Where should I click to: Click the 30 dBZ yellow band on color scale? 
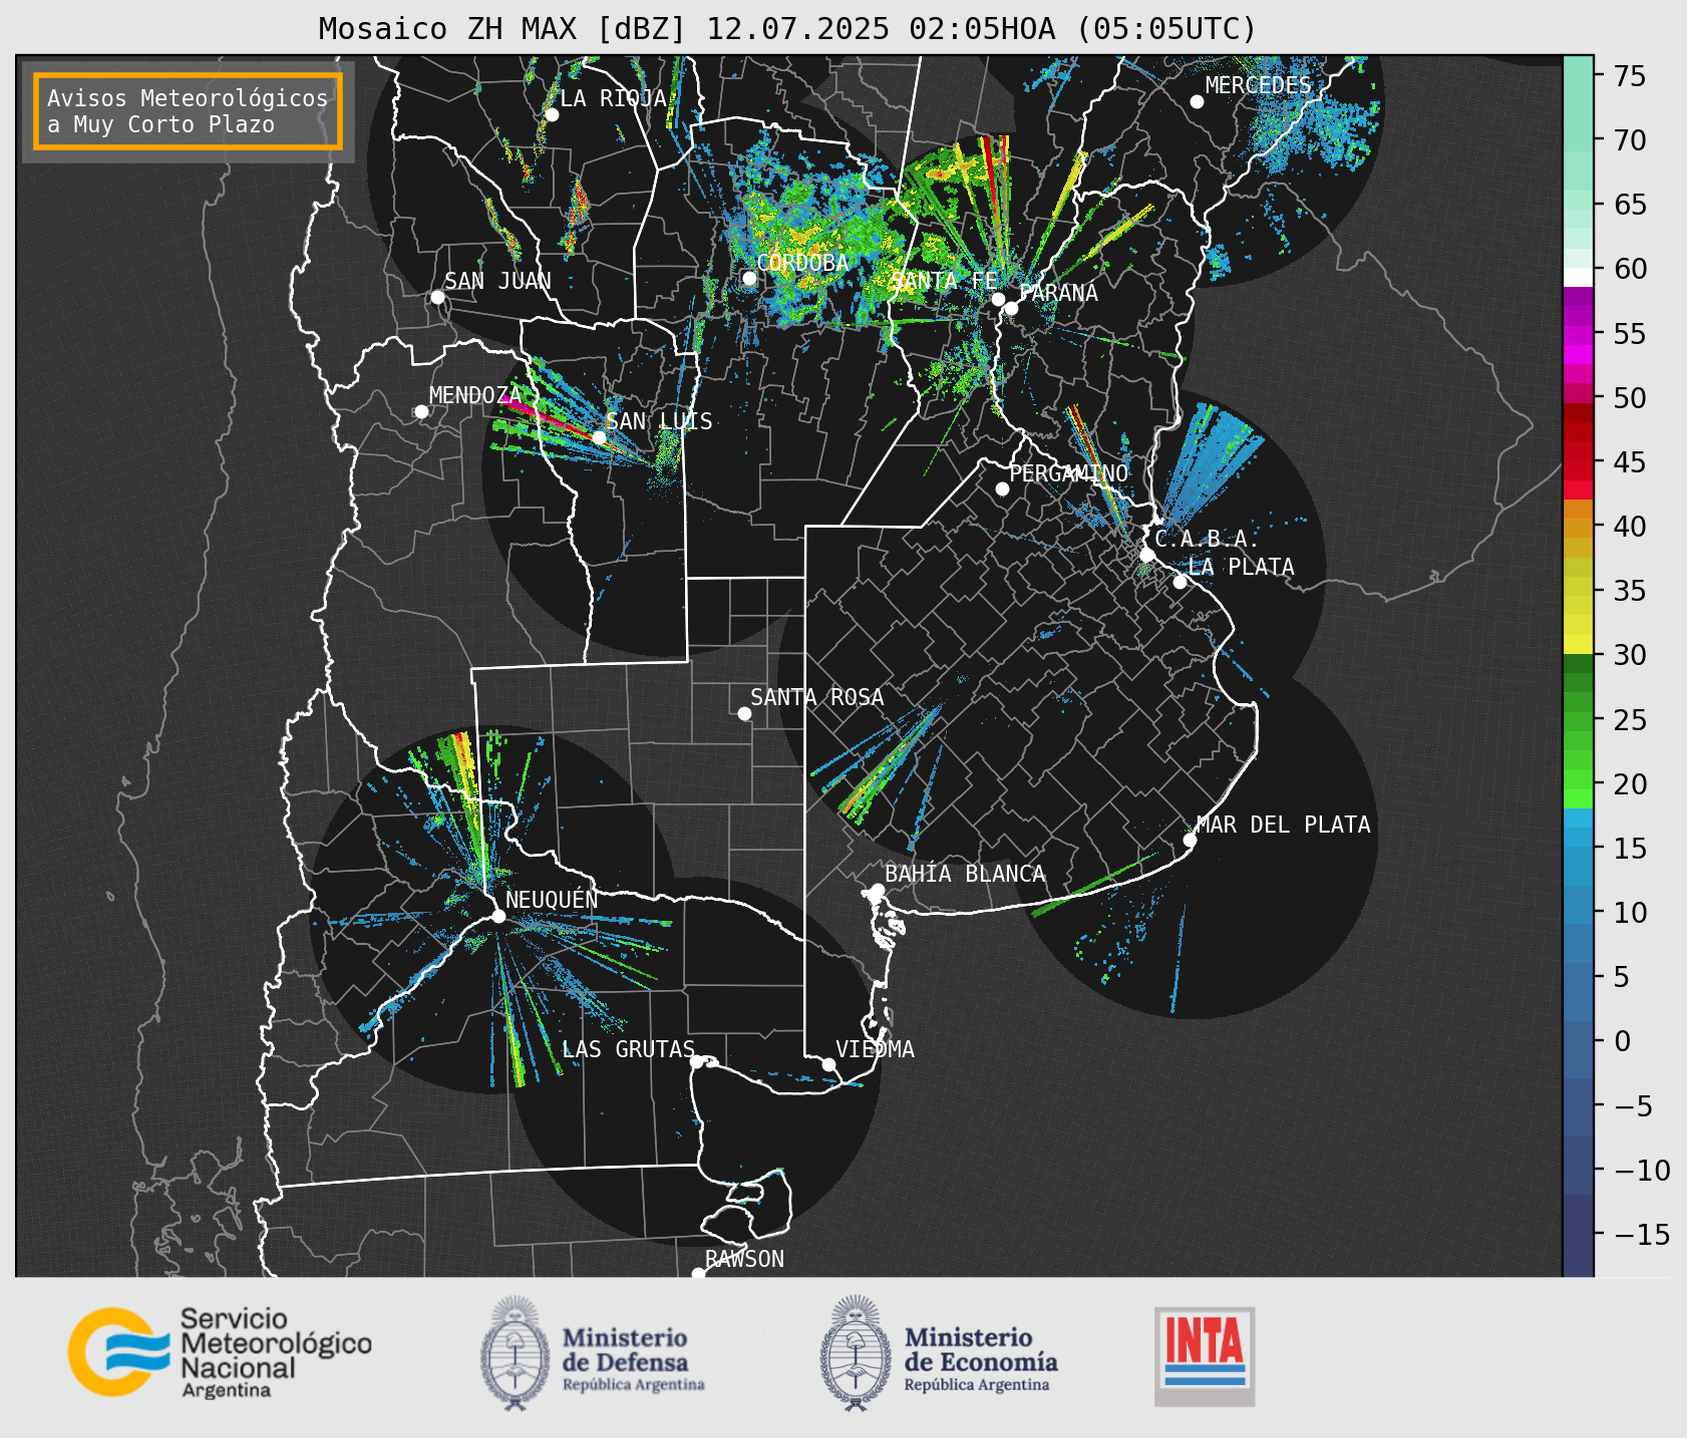[x=1578, y=646]
